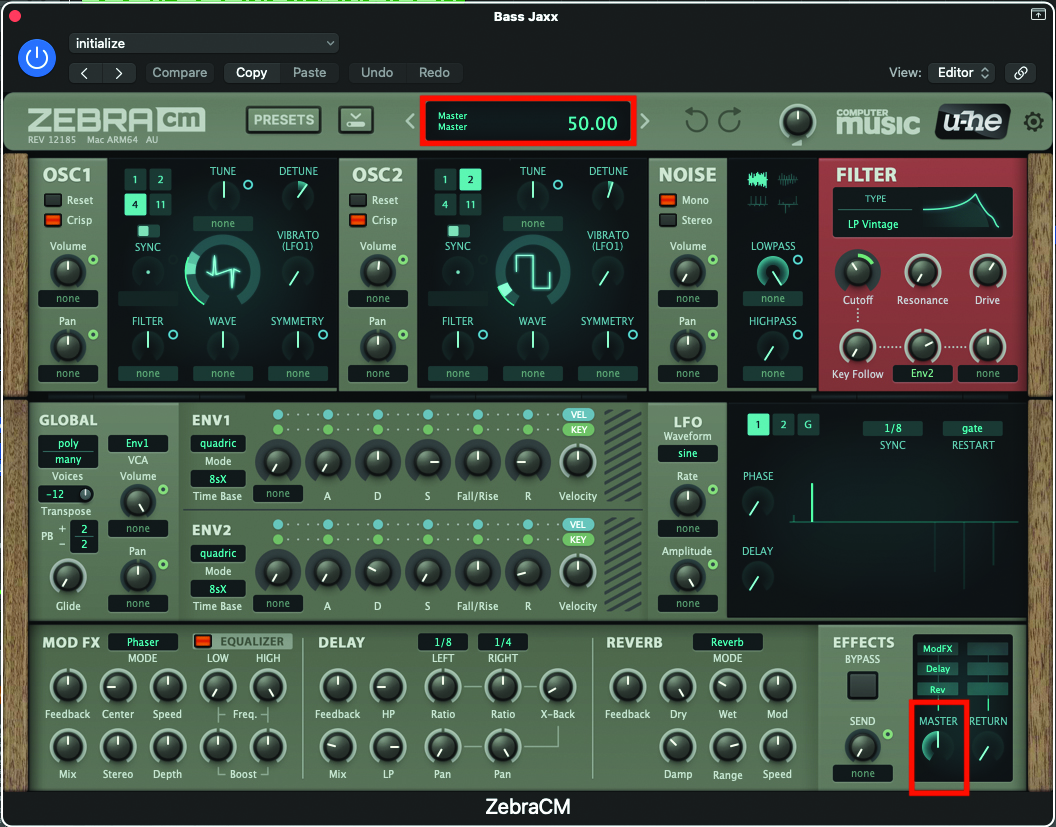Open the Reverb mode selector
The height and width of the screenshot is (827, 1056).
727,642
